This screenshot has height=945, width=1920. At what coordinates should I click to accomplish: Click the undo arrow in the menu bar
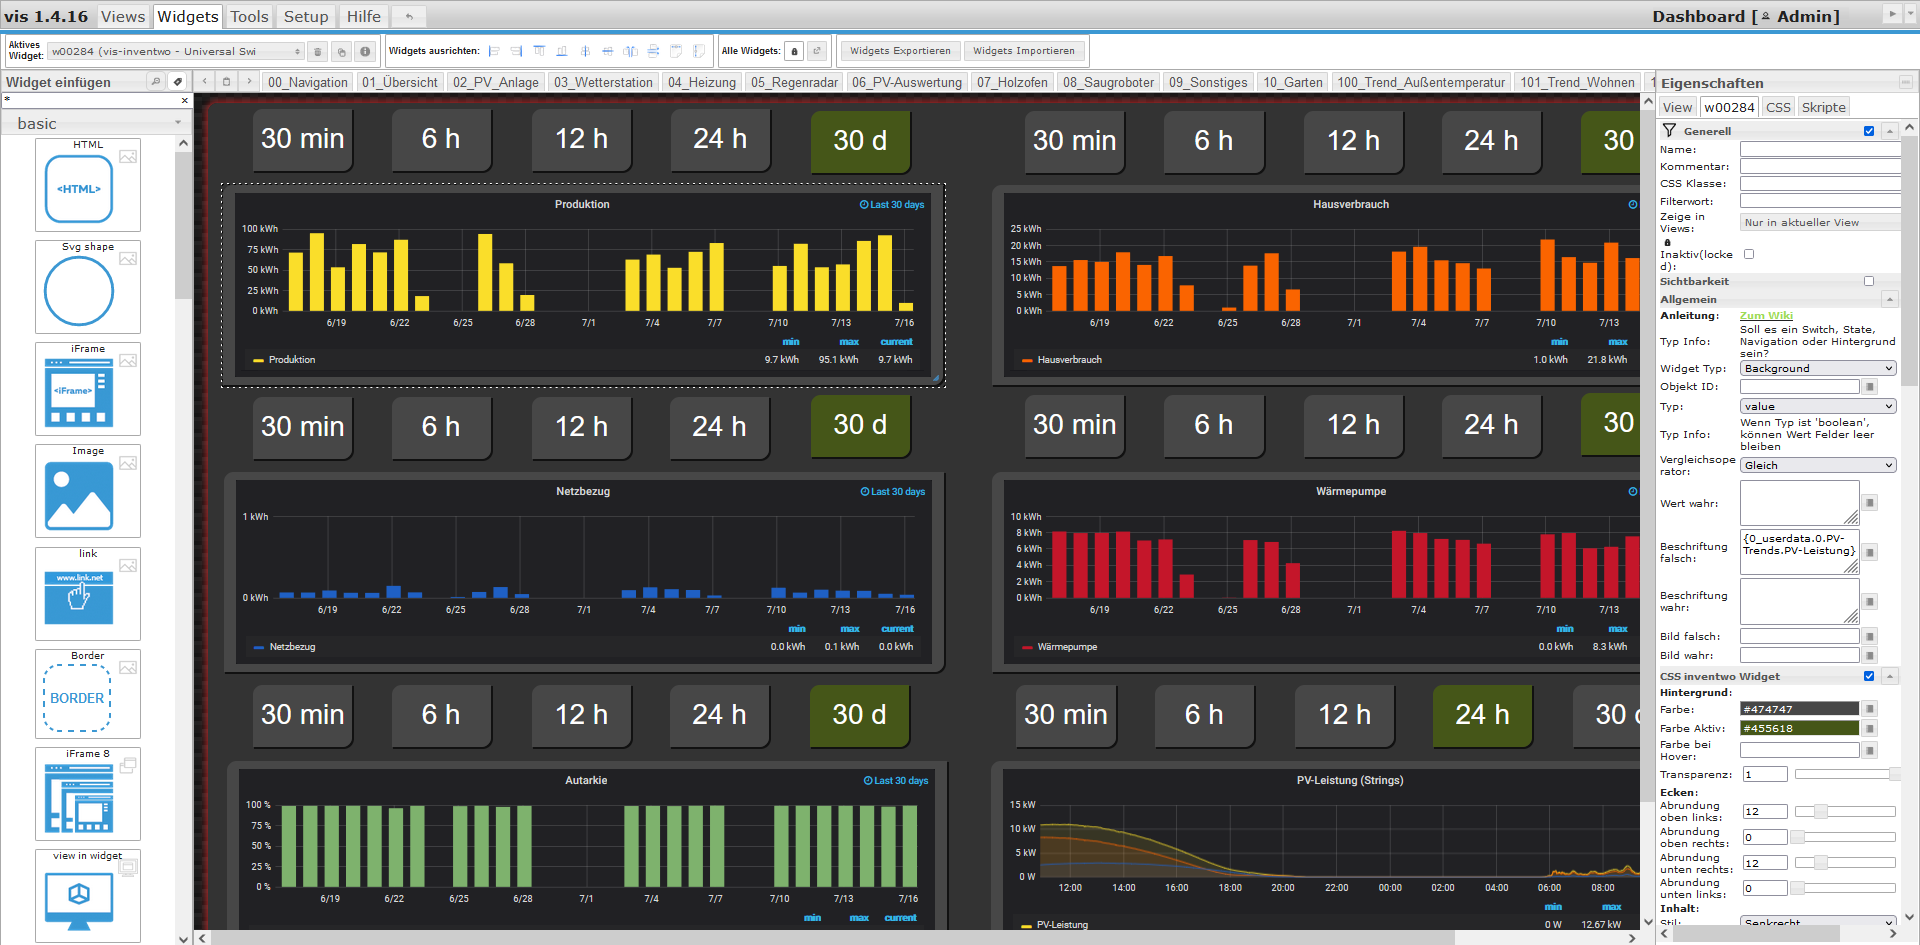point(408,16)
